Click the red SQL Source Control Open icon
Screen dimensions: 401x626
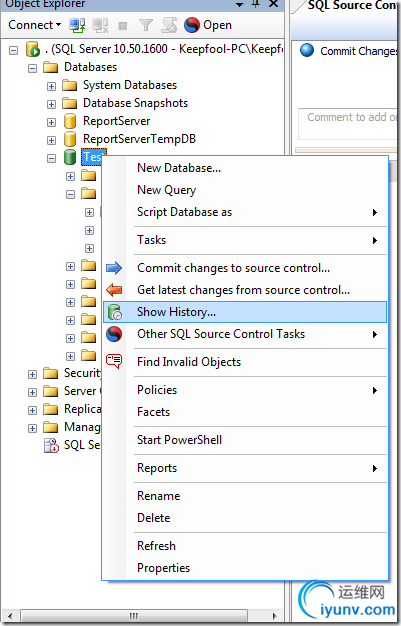tap(192, 25)
